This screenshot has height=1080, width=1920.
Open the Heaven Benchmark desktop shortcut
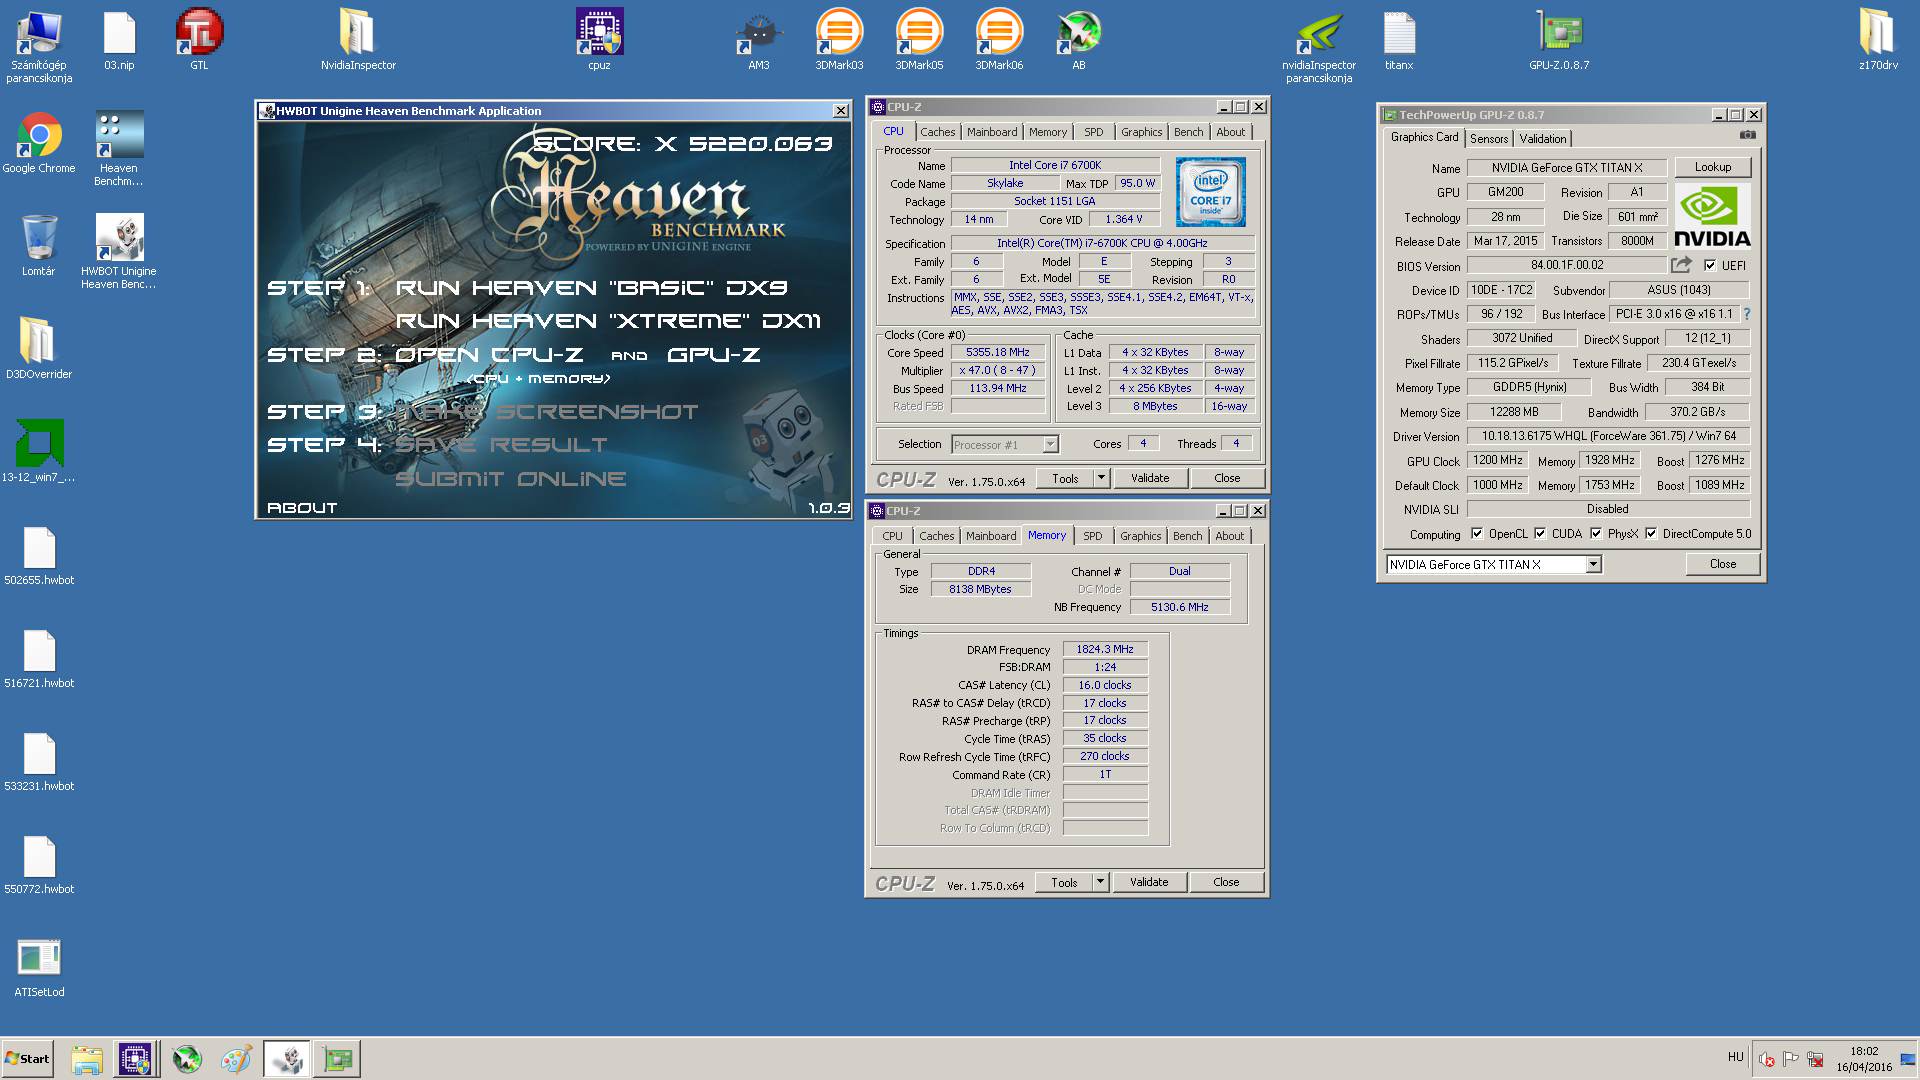coord(119,149)
